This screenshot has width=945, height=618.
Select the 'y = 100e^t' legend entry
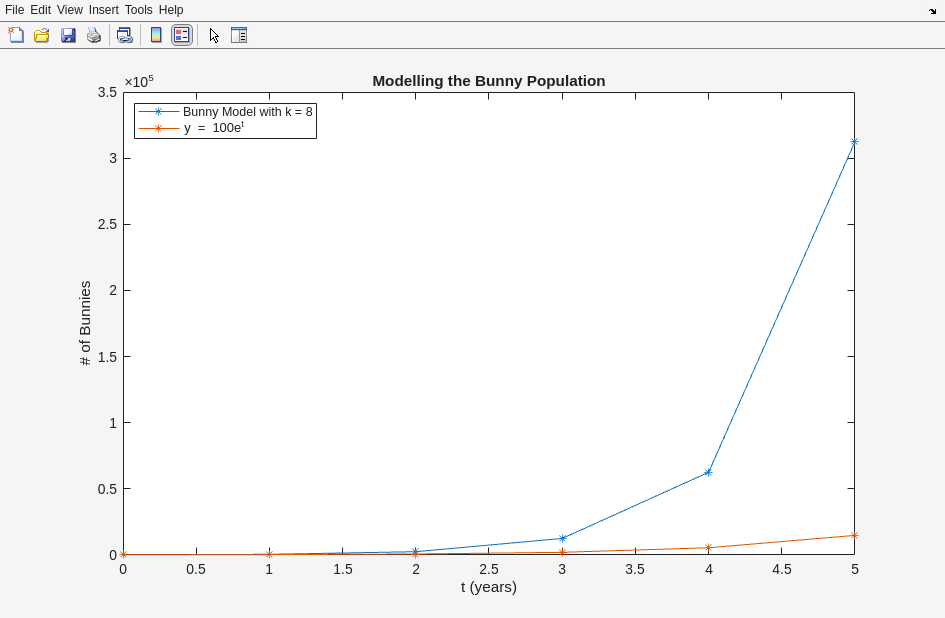pyautogui.click(x=214, y=128)
